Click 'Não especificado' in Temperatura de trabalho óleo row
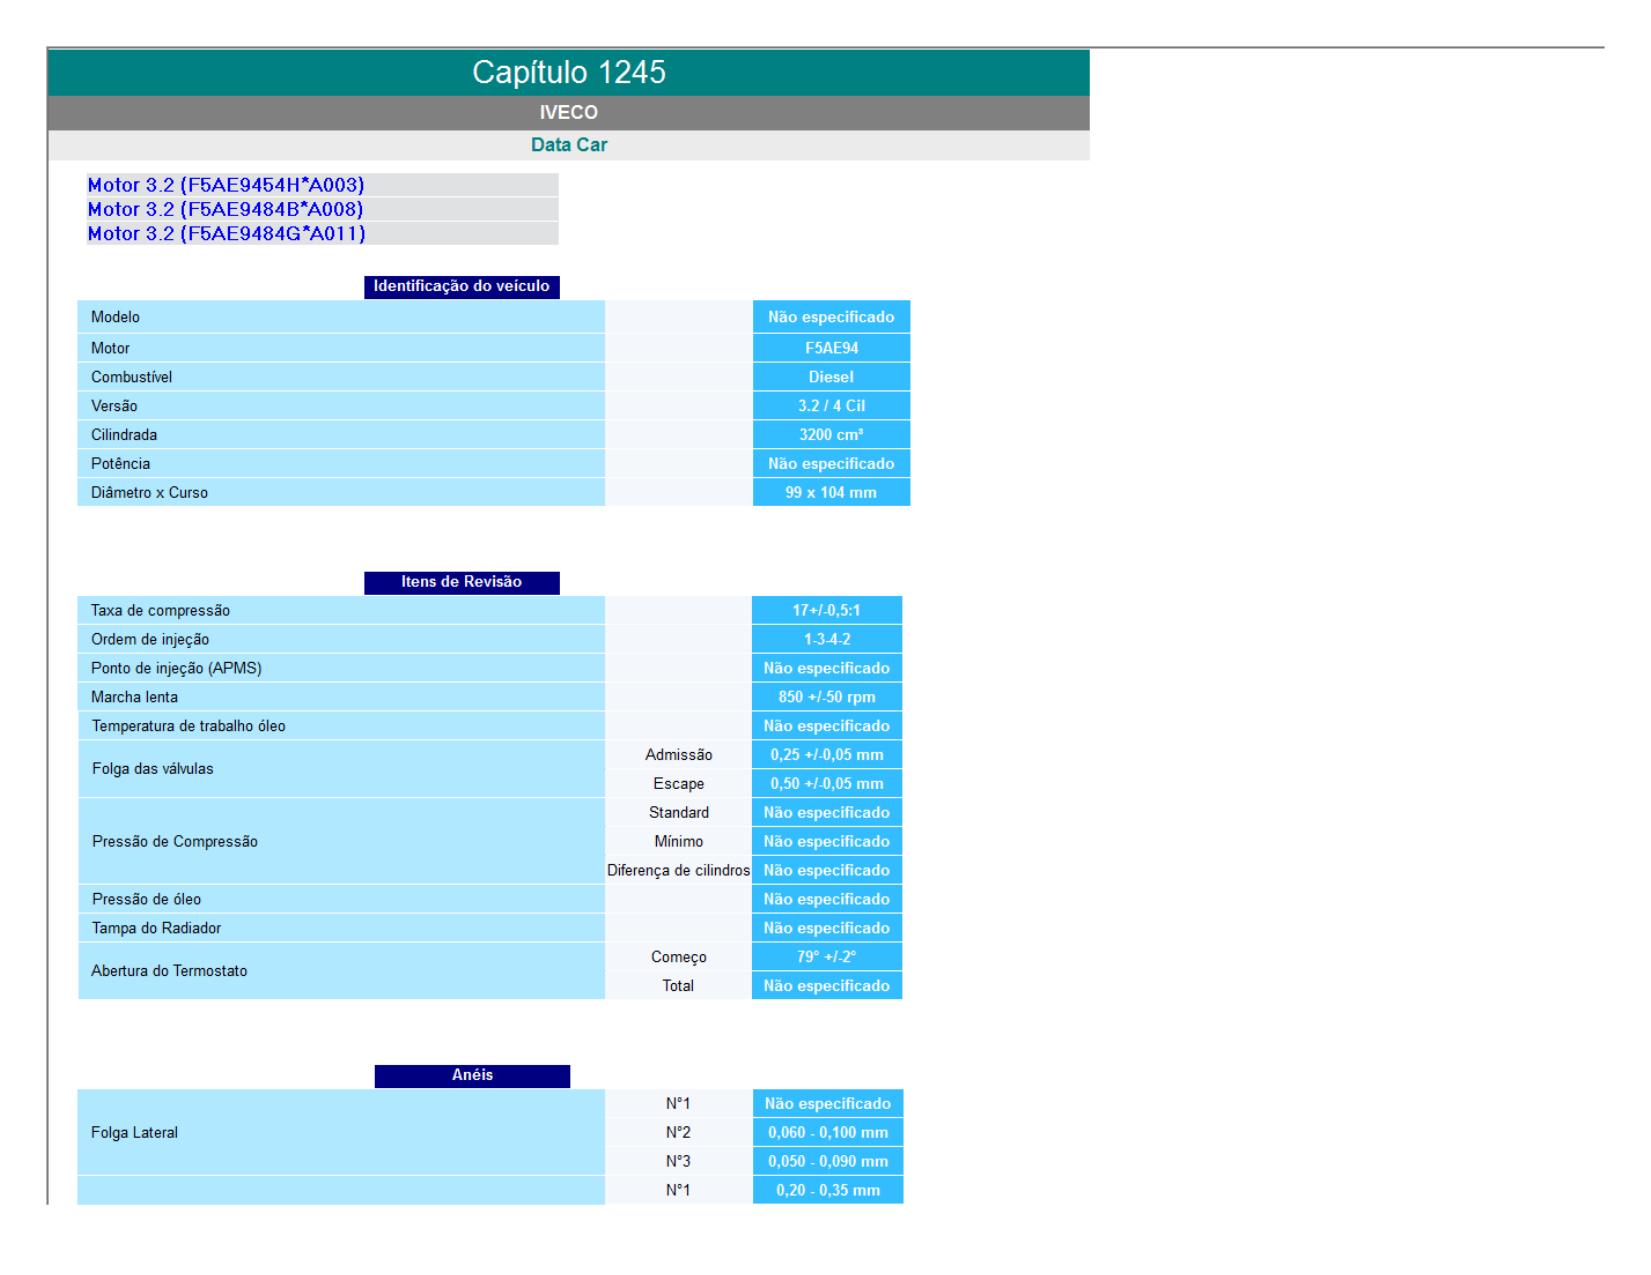 click(x=827, y=726)
